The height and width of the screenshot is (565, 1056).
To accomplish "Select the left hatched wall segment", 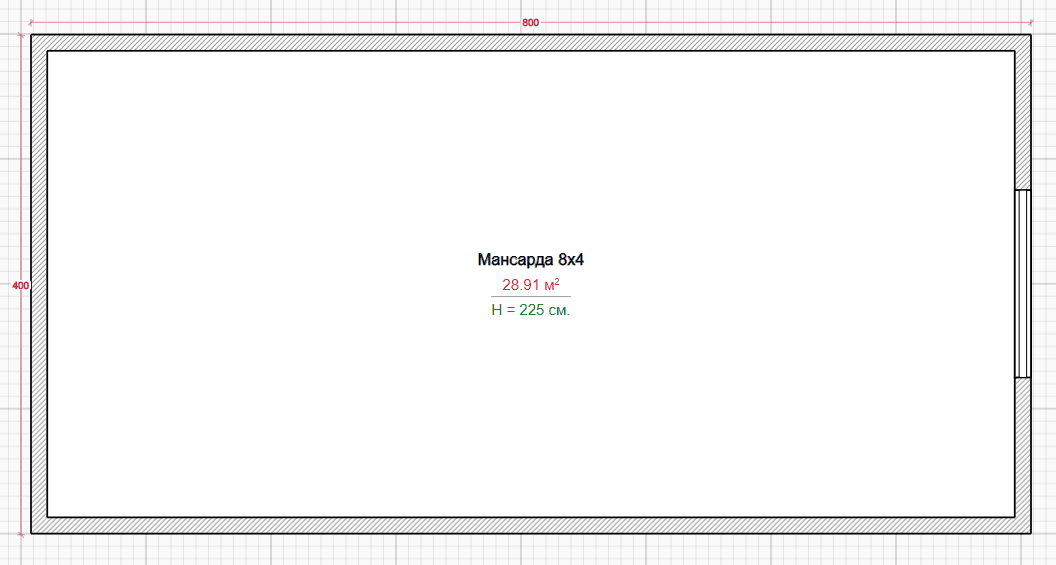I will pos(39,284).
